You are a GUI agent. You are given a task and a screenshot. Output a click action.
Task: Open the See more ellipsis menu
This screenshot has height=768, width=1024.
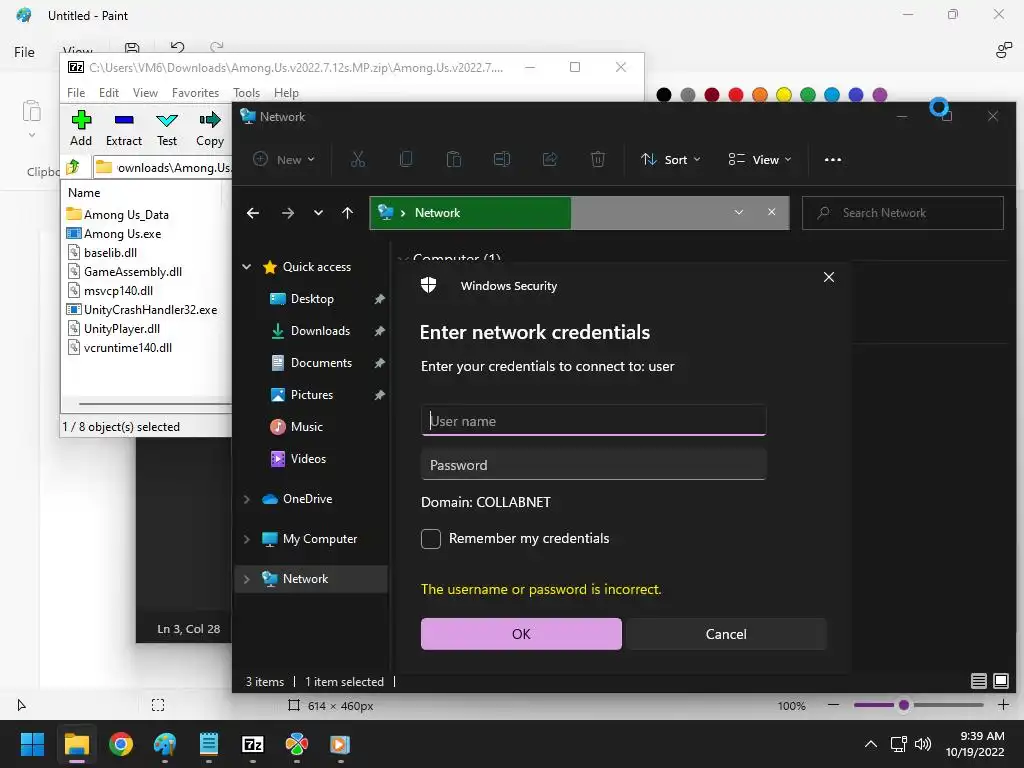tap(833, 159)
